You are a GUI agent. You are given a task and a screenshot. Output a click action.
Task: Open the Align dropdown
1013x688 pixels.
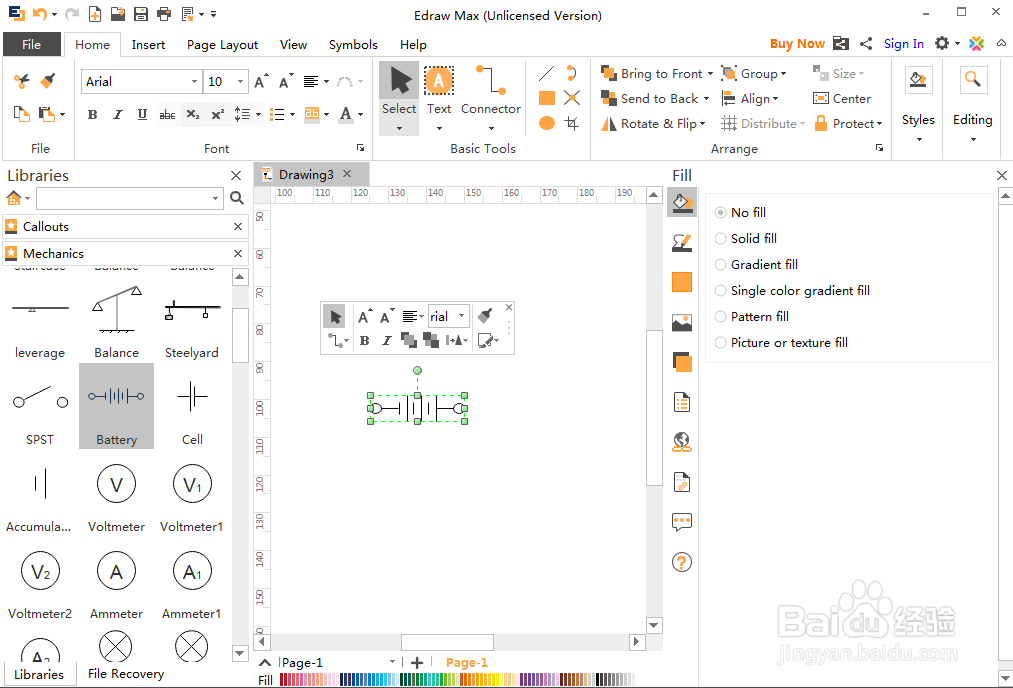(750, 99)
